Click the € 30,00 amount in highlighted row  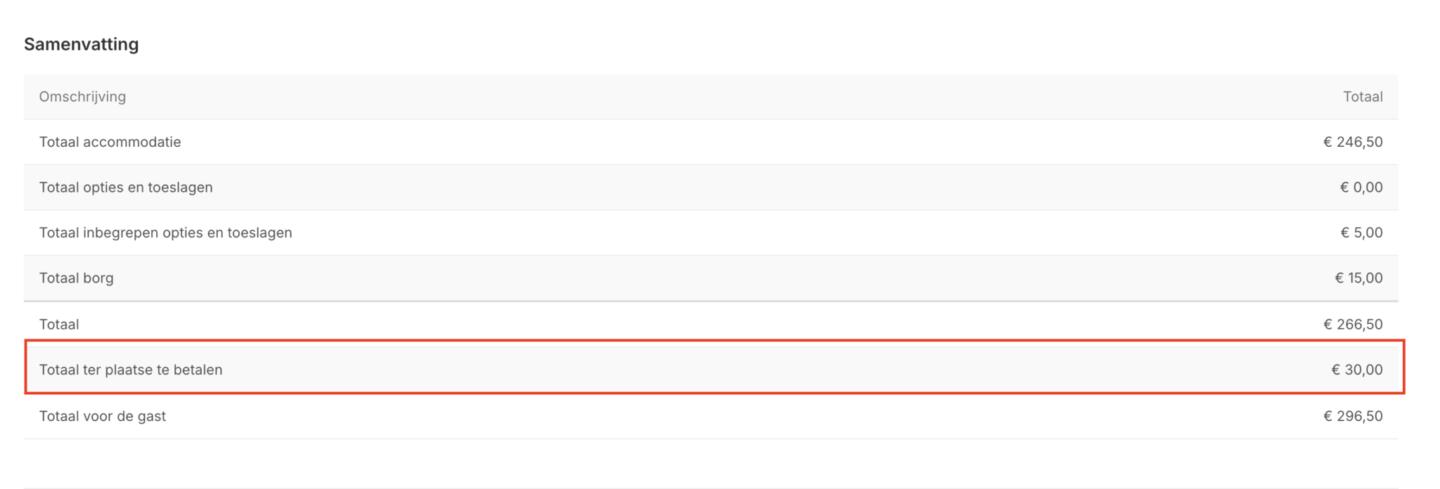click(x=1357, y=370)
